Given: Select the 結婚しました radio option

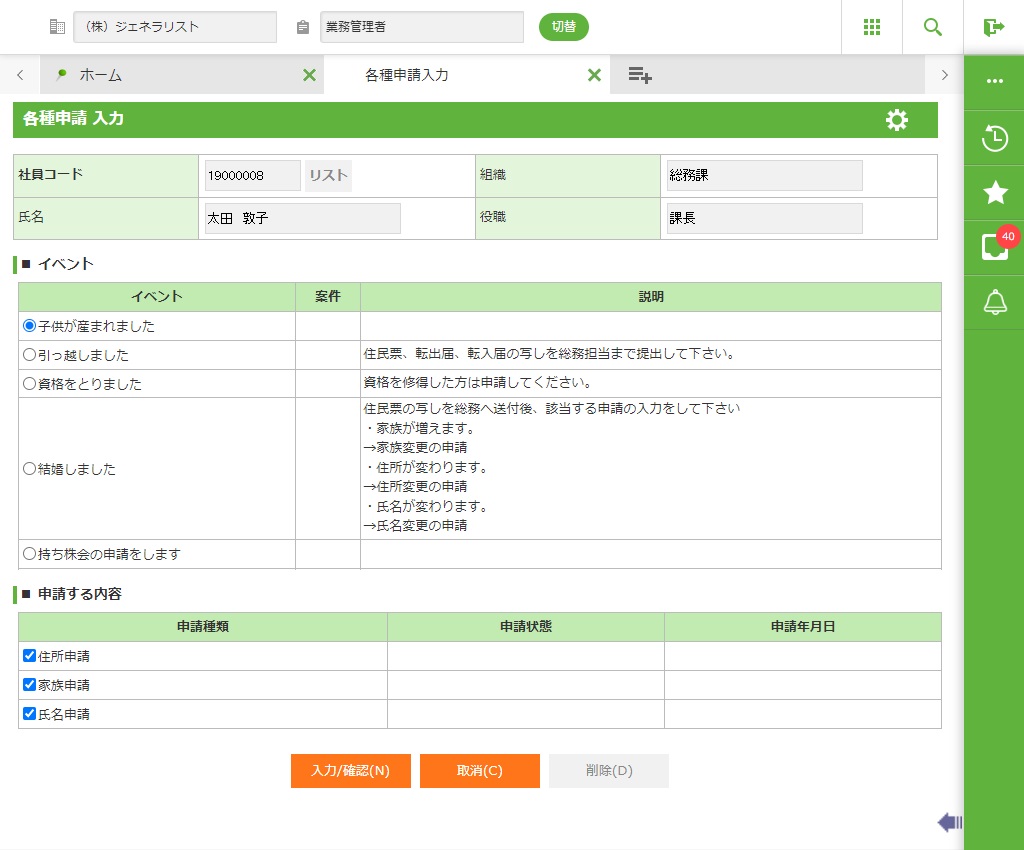Looking at the screenshot, I should 29,469.
